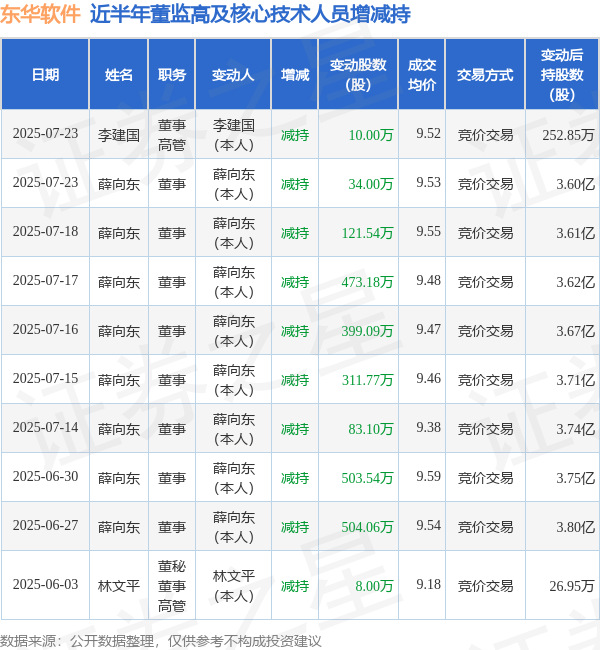Viewport: 600px width, 650px height.
Task: Select the date 2025-07-16
Action: 46,329
